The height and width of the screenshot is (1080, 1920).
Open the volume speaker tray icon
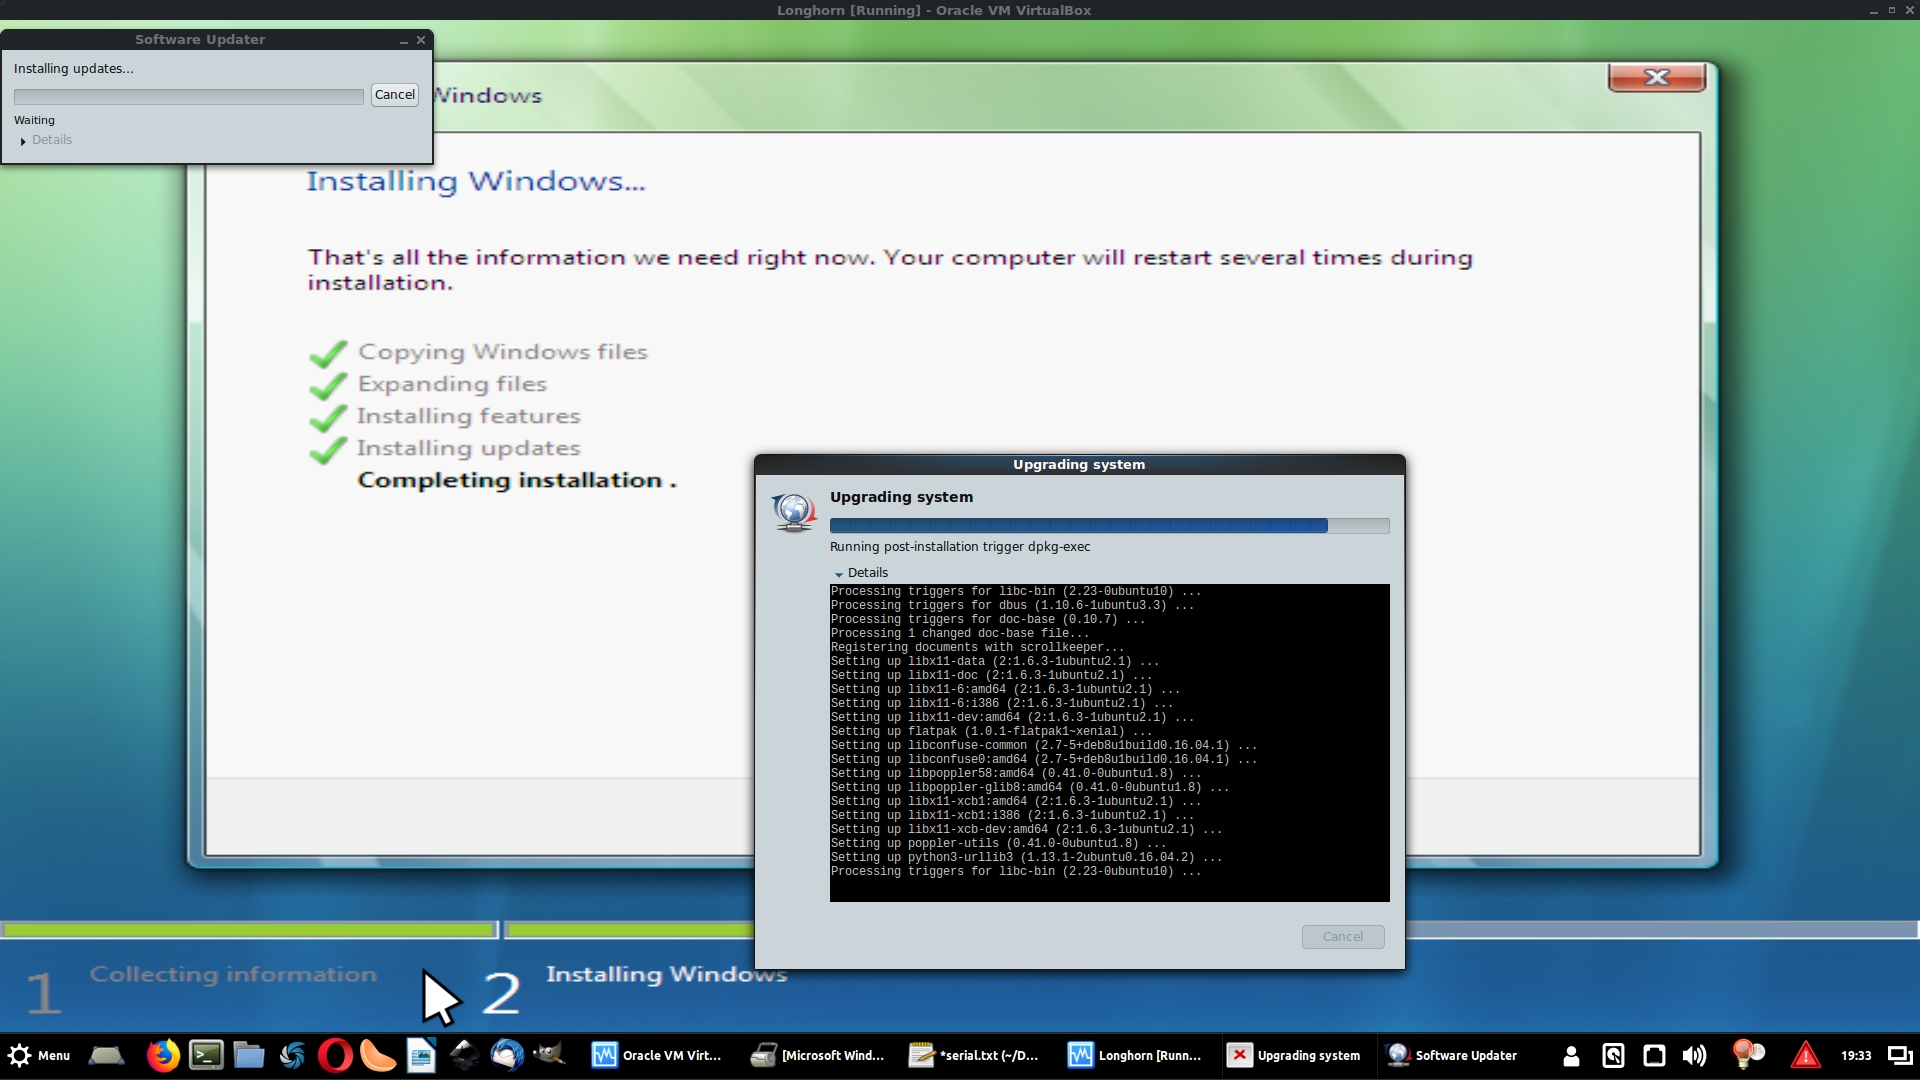click(1694, 1055)
